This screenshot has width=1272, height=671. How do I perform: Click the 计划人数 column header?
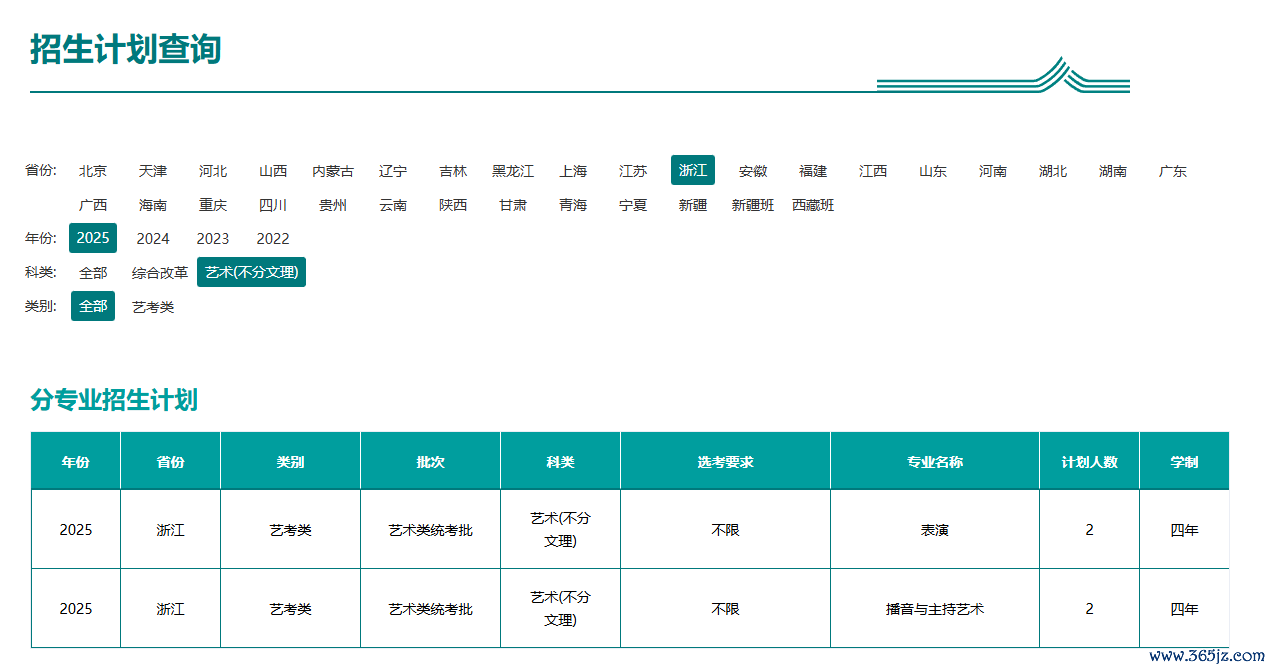pyautogui.click(x=1089, y=462)
